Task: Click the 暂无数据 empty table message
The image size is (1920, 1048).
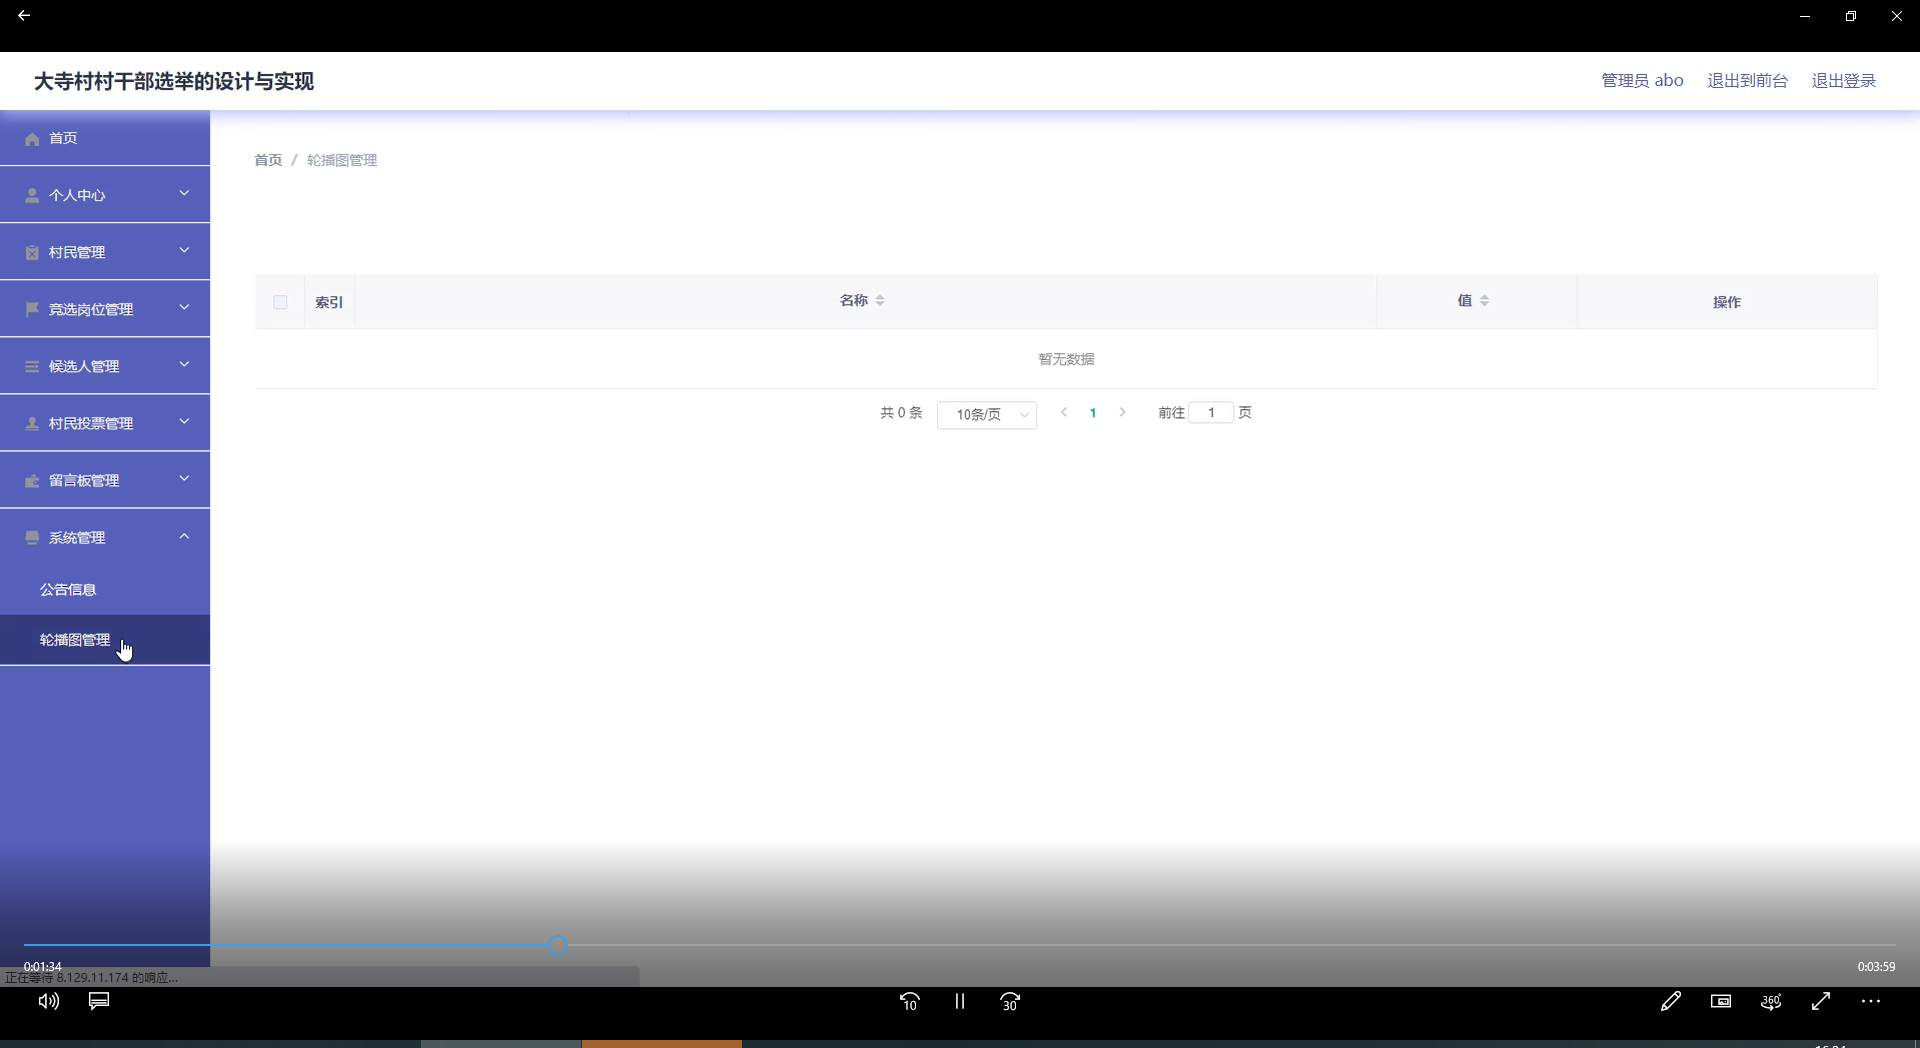Action: pyautogui.click(x=1066, y=359)
